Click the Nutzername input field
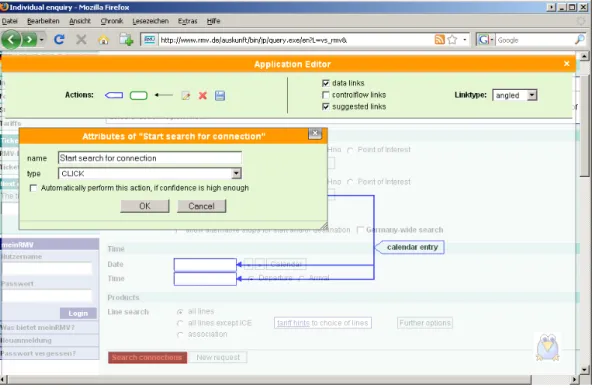 [x=47, y=268]
